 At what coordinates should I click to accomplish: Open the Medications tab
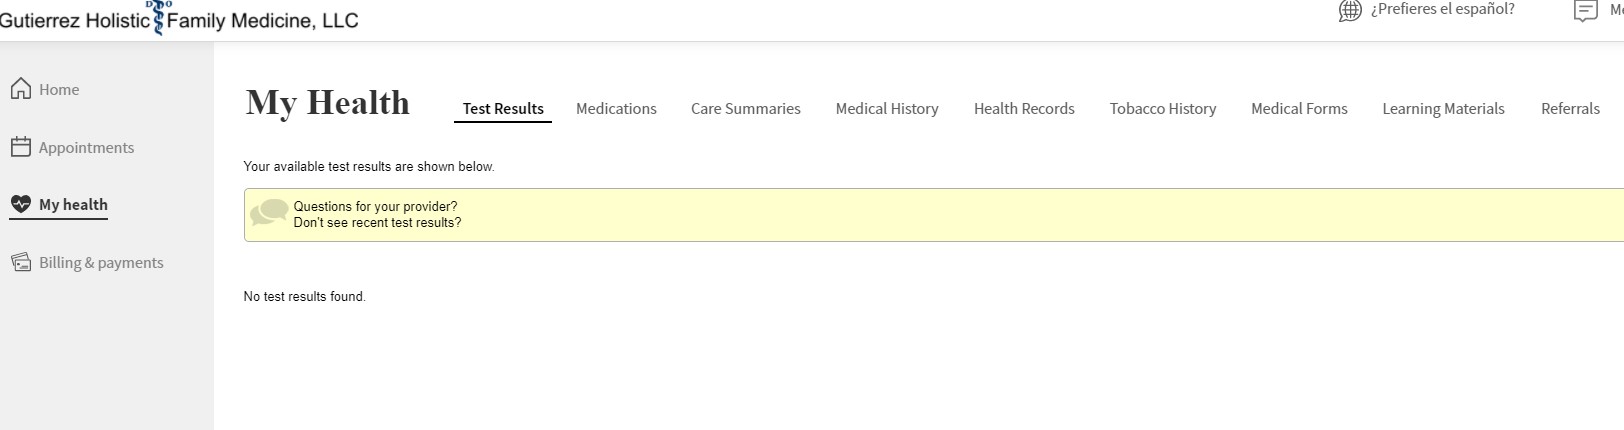coord(616,108)
